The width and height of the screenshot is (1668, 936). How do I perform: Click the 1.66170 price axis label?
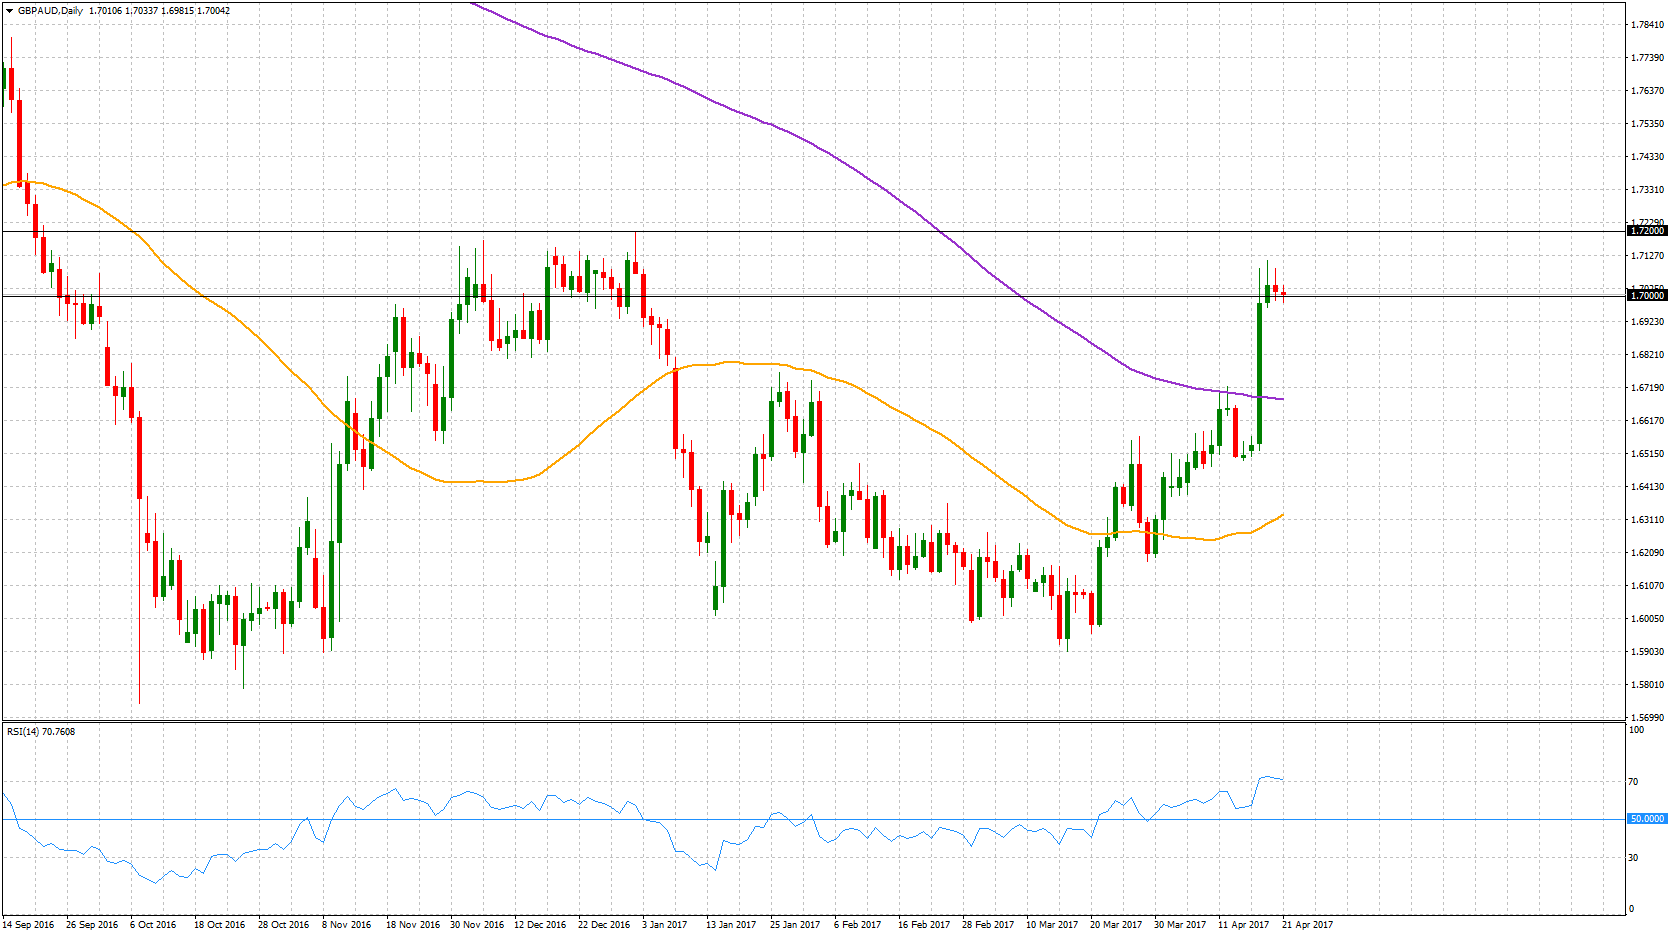1648,421
